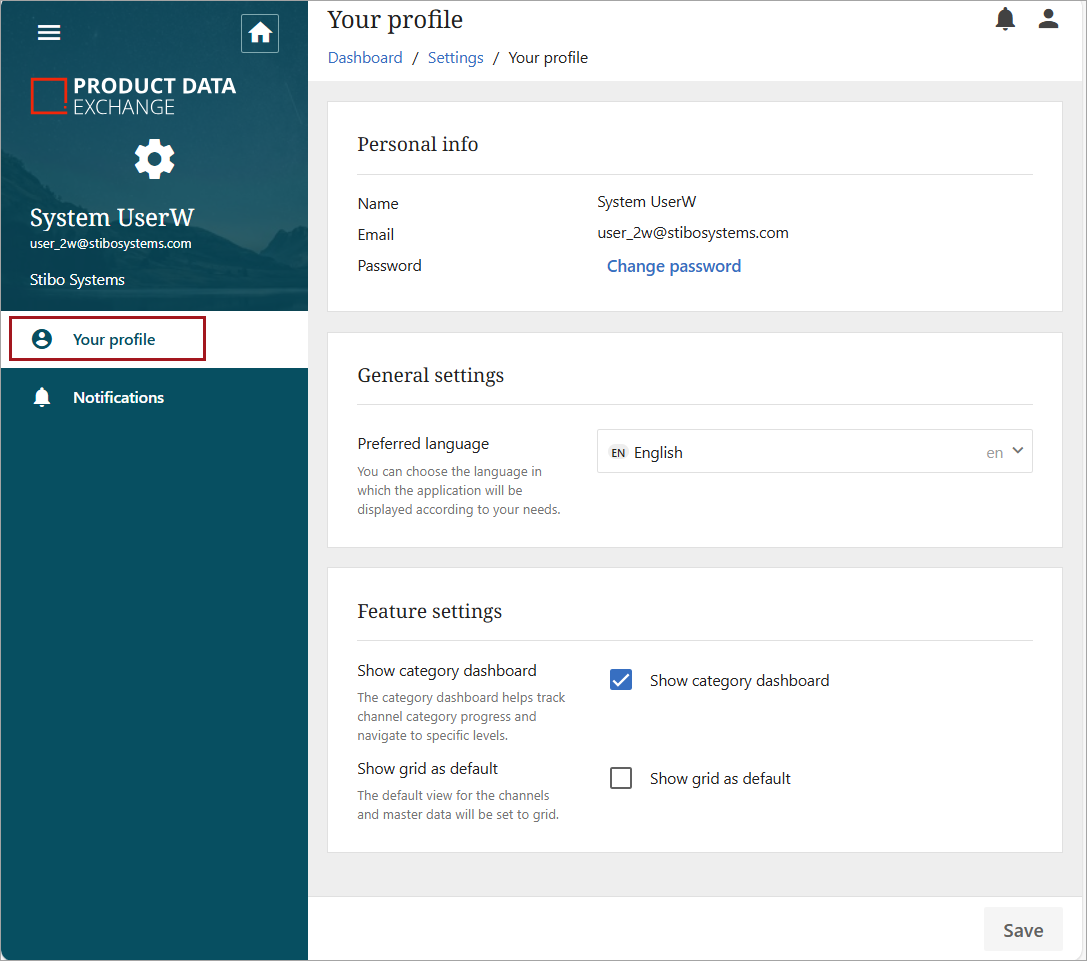Open the user account icon top right
This screenshot has width=1087, height=961.
[x=1048, y=19]
